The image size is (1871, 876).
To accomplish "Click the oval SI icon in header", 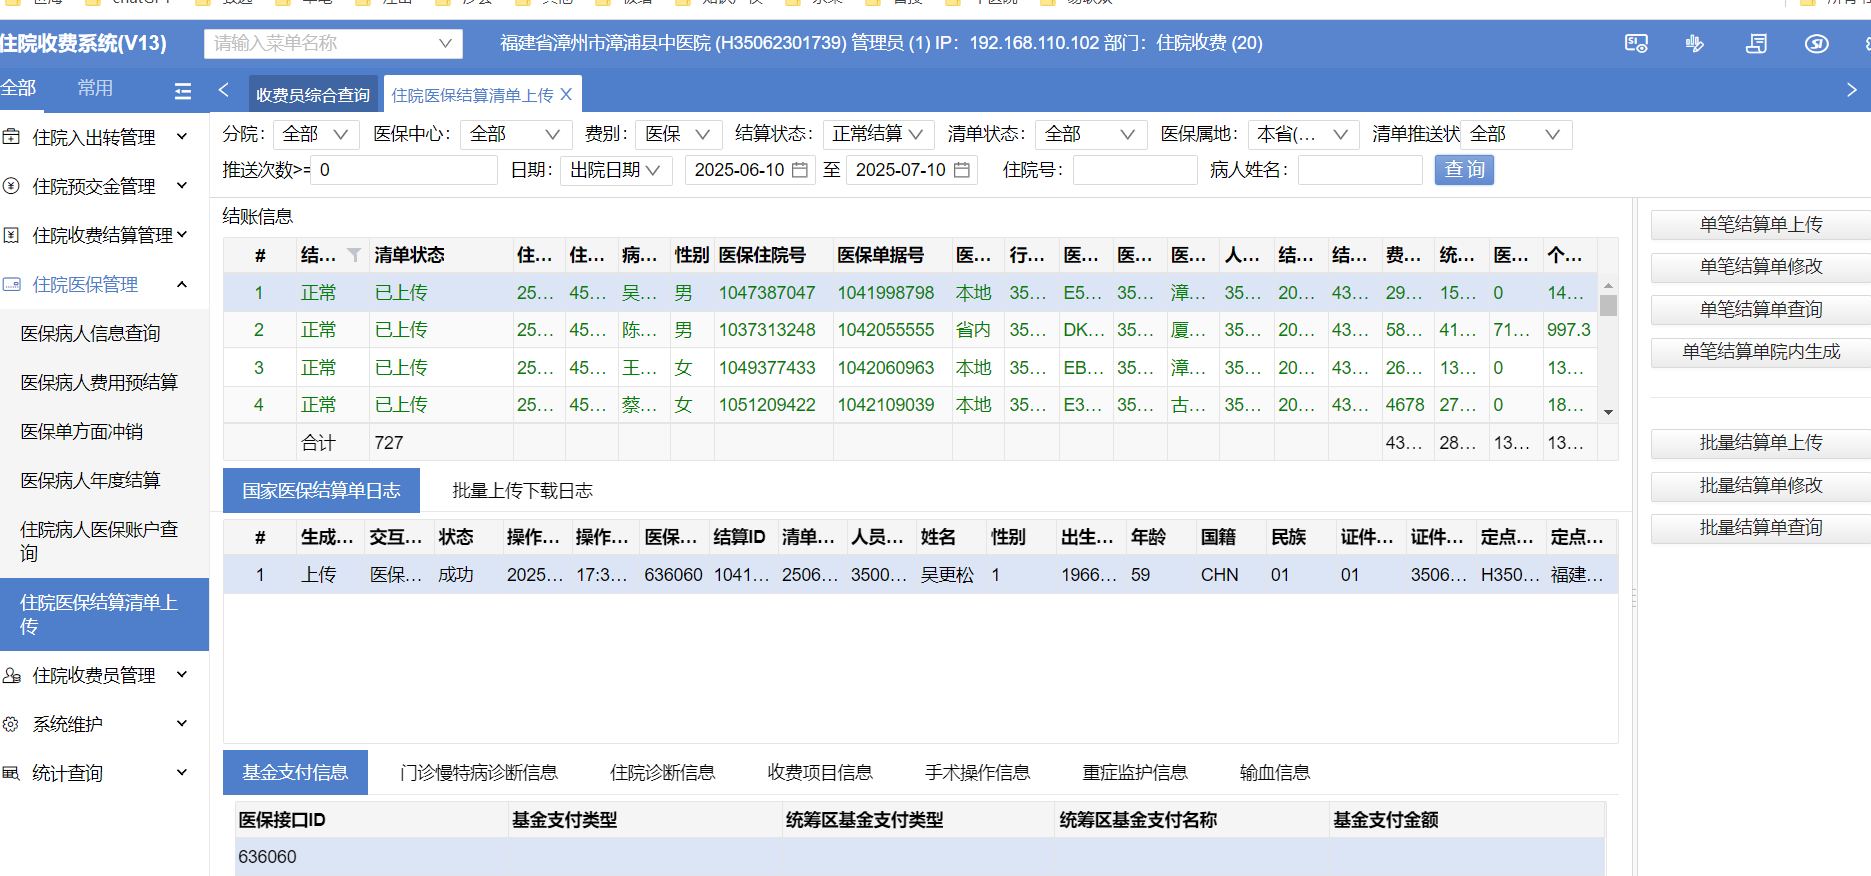I will (1817, 44).
